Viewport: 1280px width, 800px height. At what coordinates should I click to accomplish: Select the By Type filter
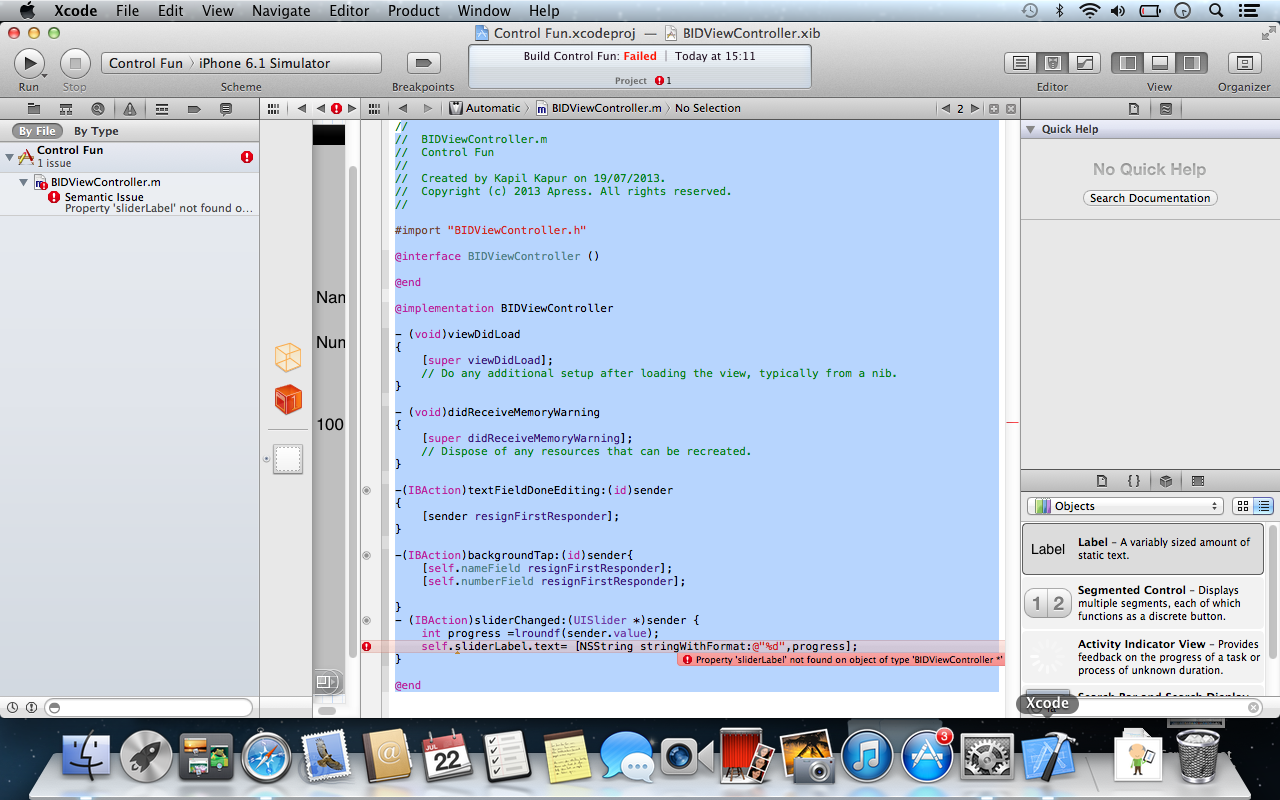pyautogui.click(x=96, y=131)
